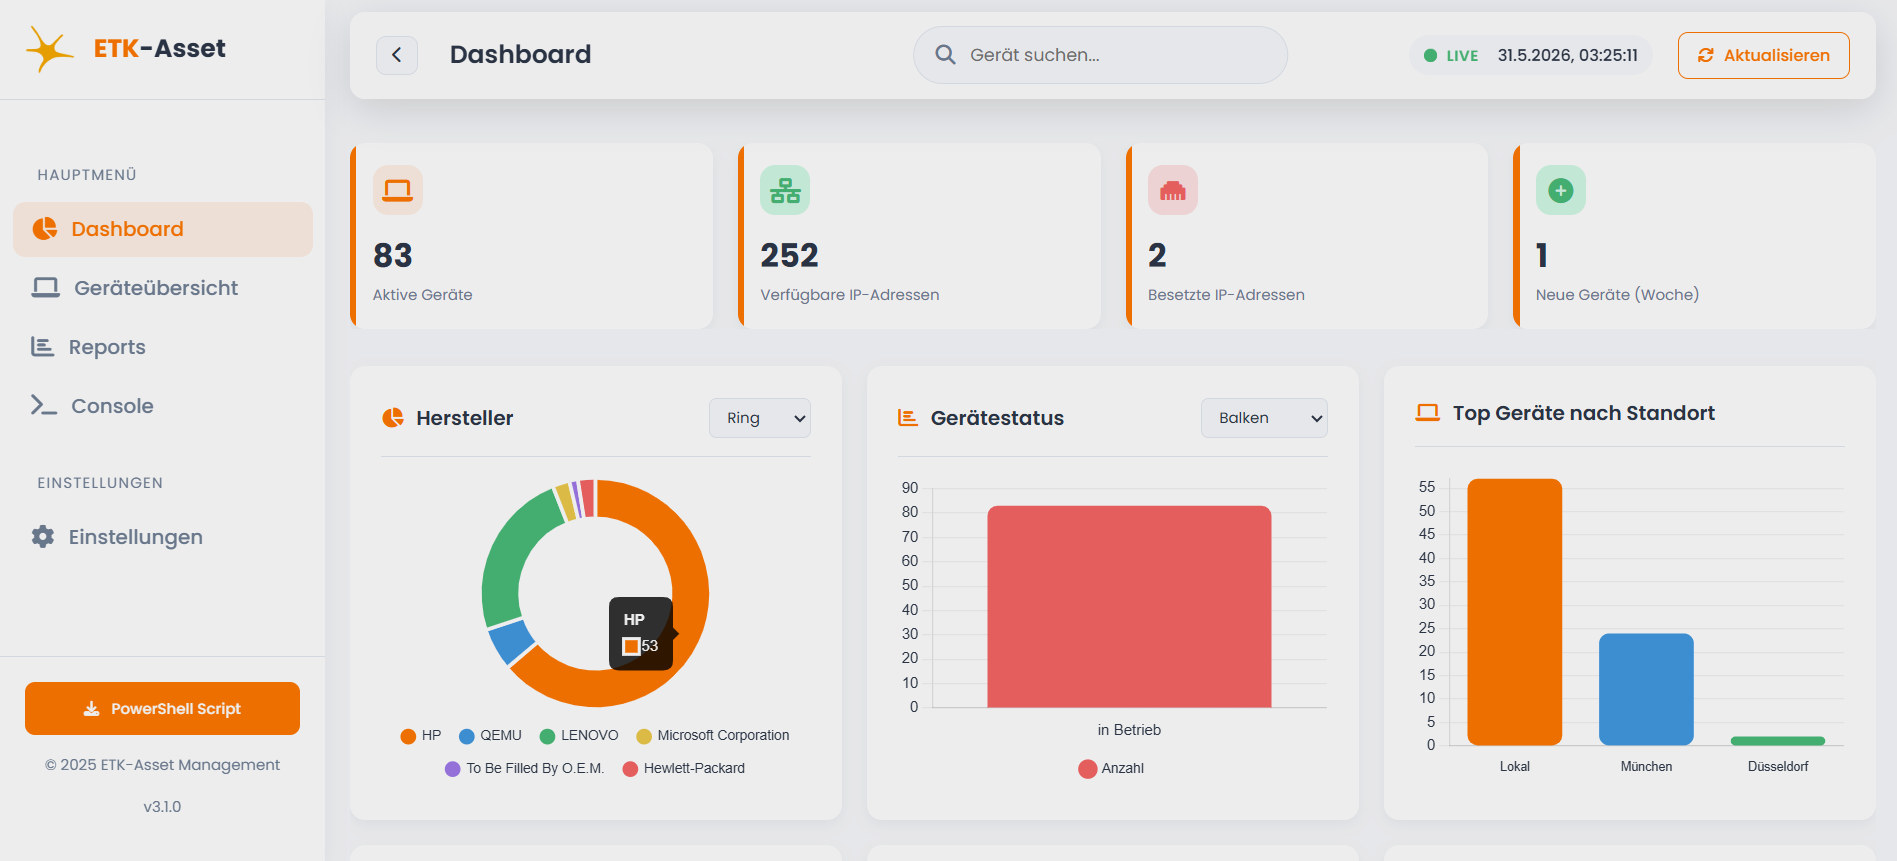Open the Dashboard menu item

(163, 229)
